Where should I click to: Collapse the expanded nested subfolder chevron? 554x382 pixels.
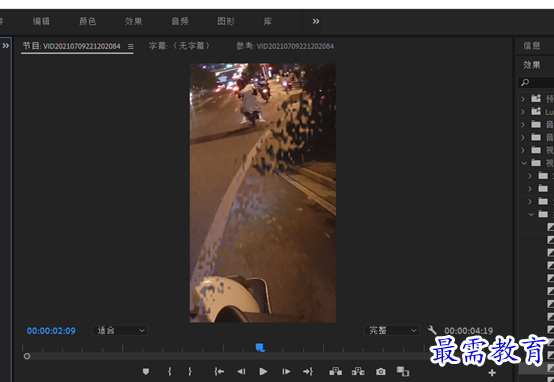click(531, 214)
